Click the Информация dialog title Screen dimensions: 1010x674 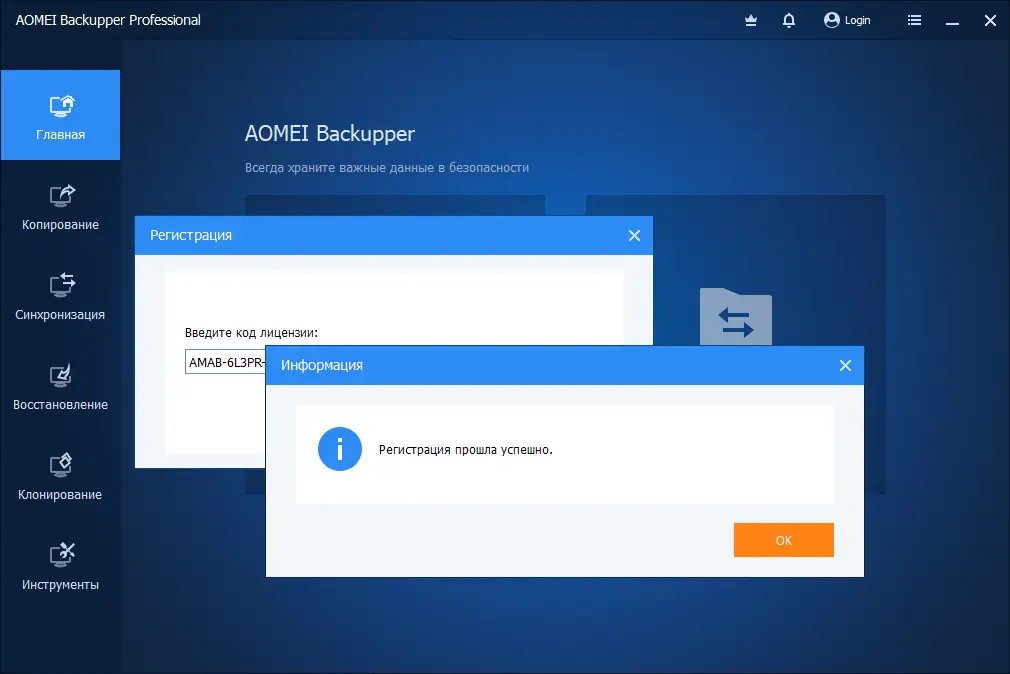pyautogui.click(x=321, y=365)
